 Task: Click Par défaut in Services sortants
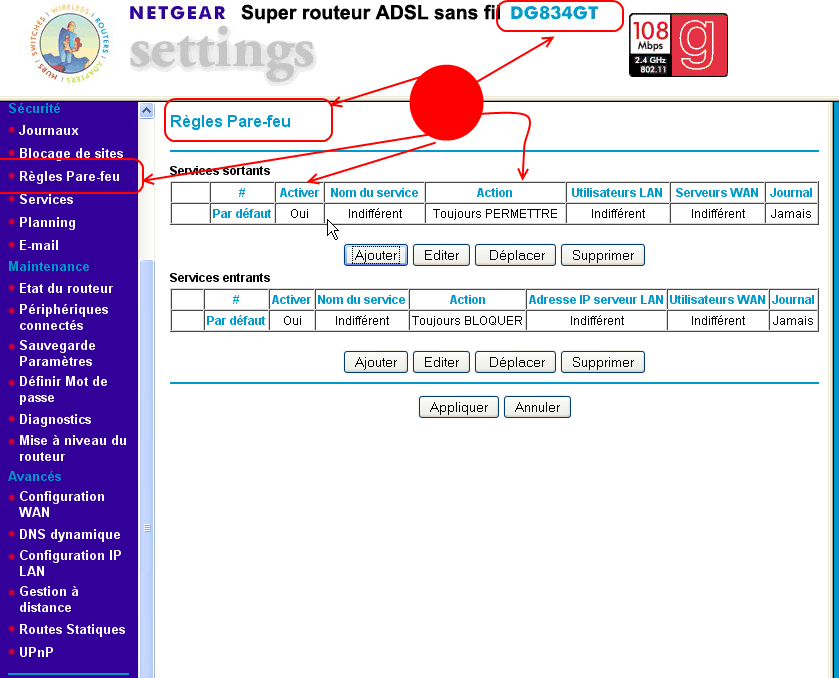pyautogui.click(x=241, y=214)
